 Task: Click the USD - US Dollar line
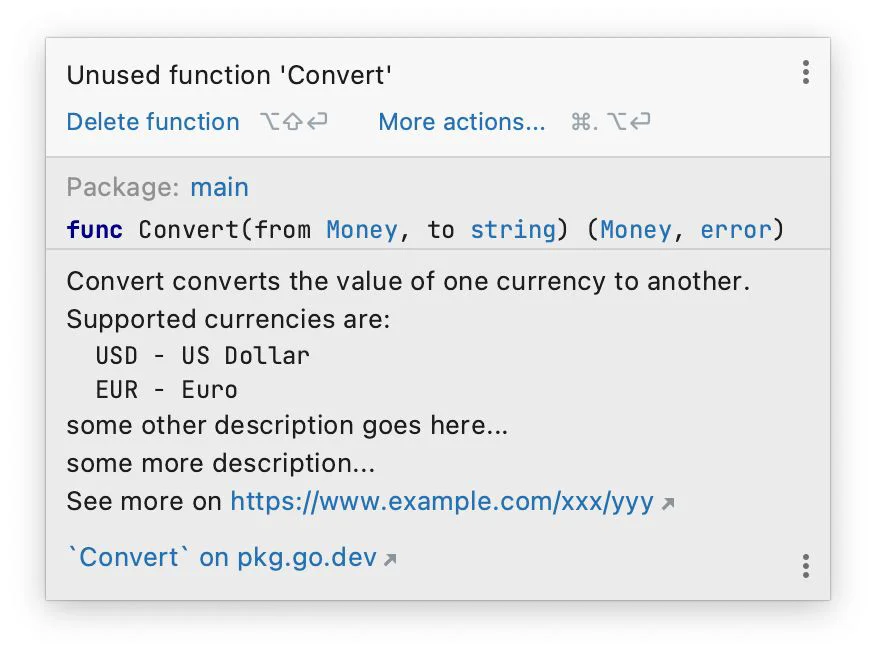(202, 356)
